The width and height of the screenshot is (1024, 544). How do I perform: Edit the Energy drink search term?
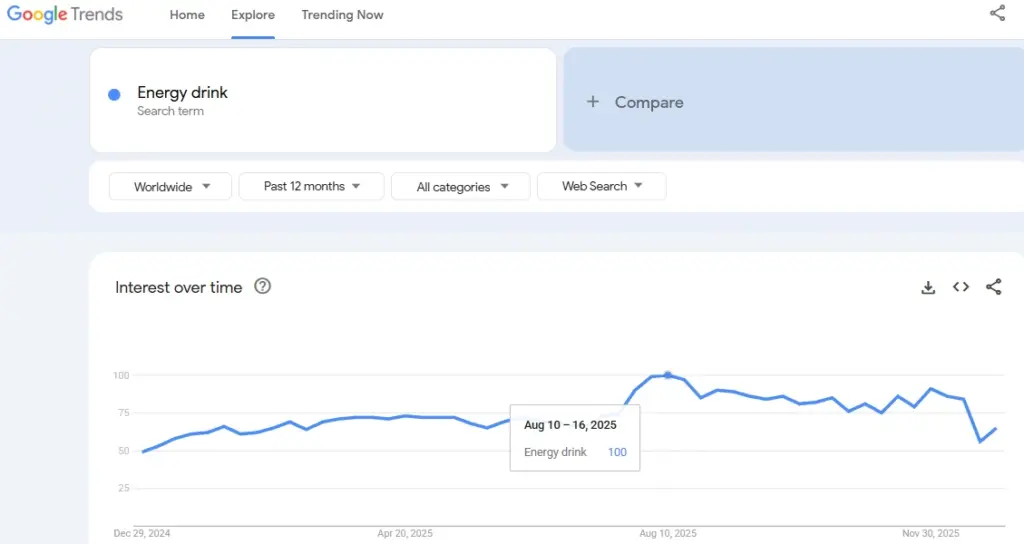[x=323, y=100]
